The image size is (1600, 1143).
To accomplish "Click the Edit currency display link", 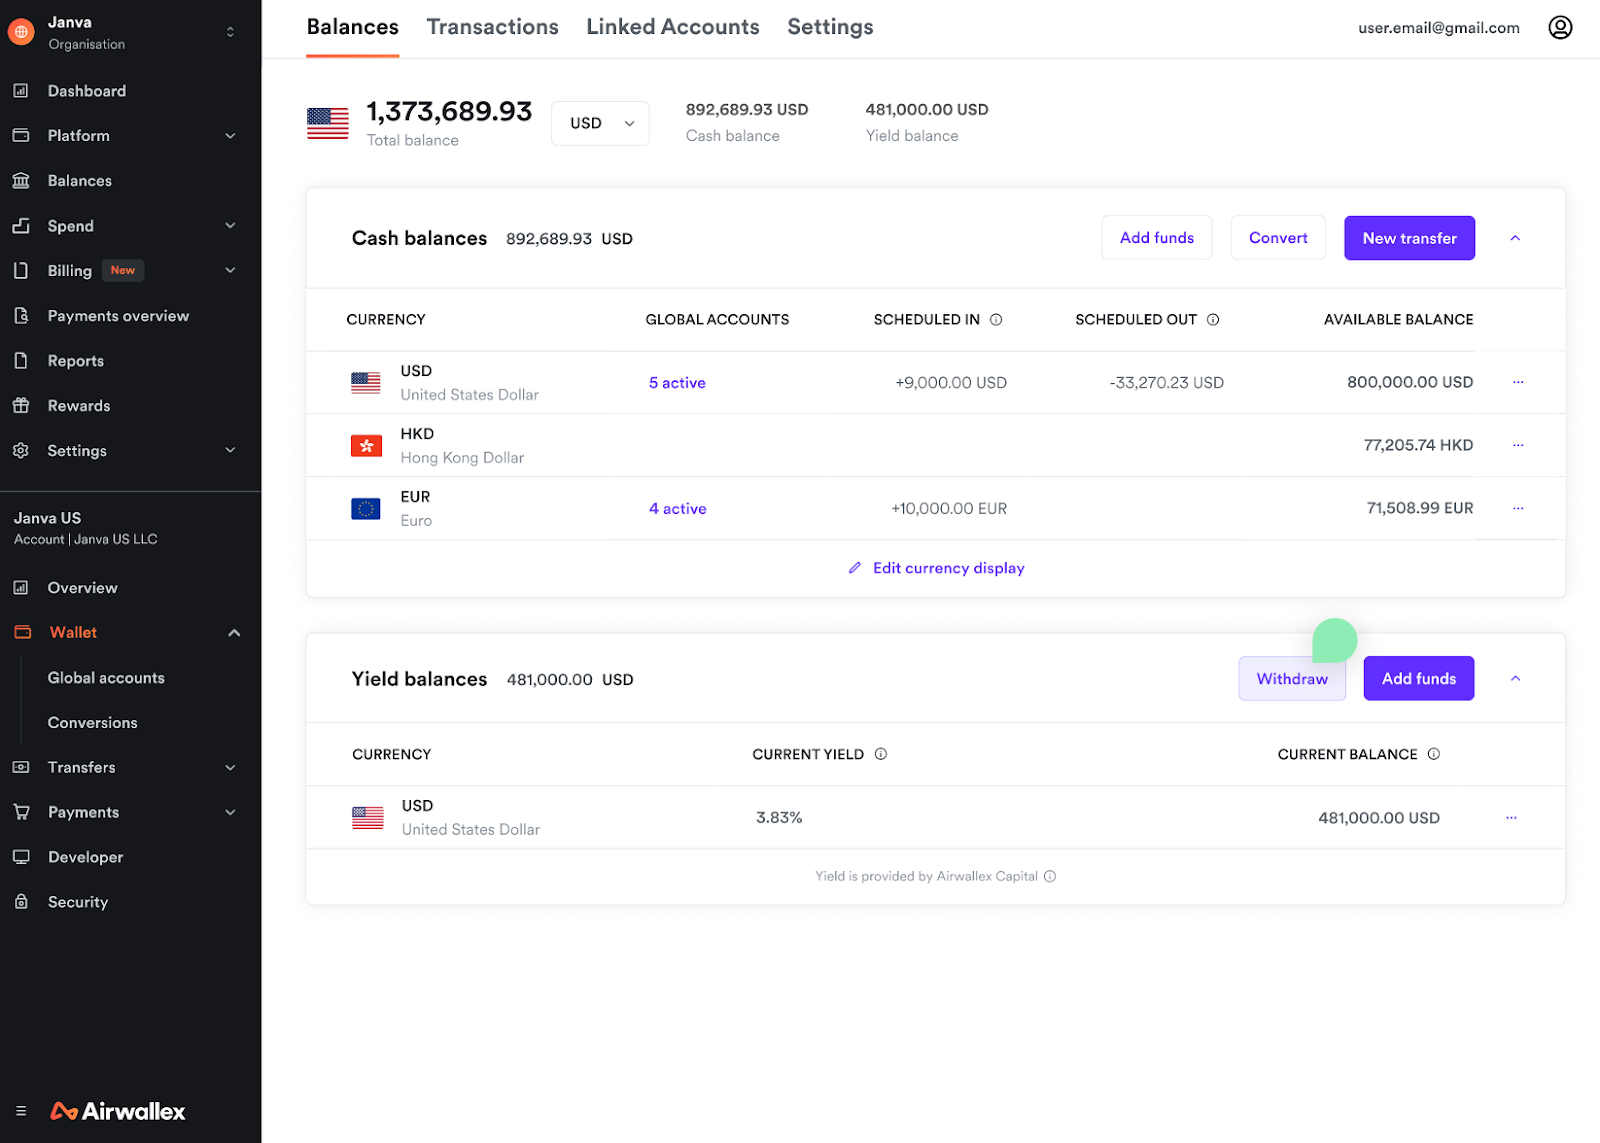I will 937,568.
